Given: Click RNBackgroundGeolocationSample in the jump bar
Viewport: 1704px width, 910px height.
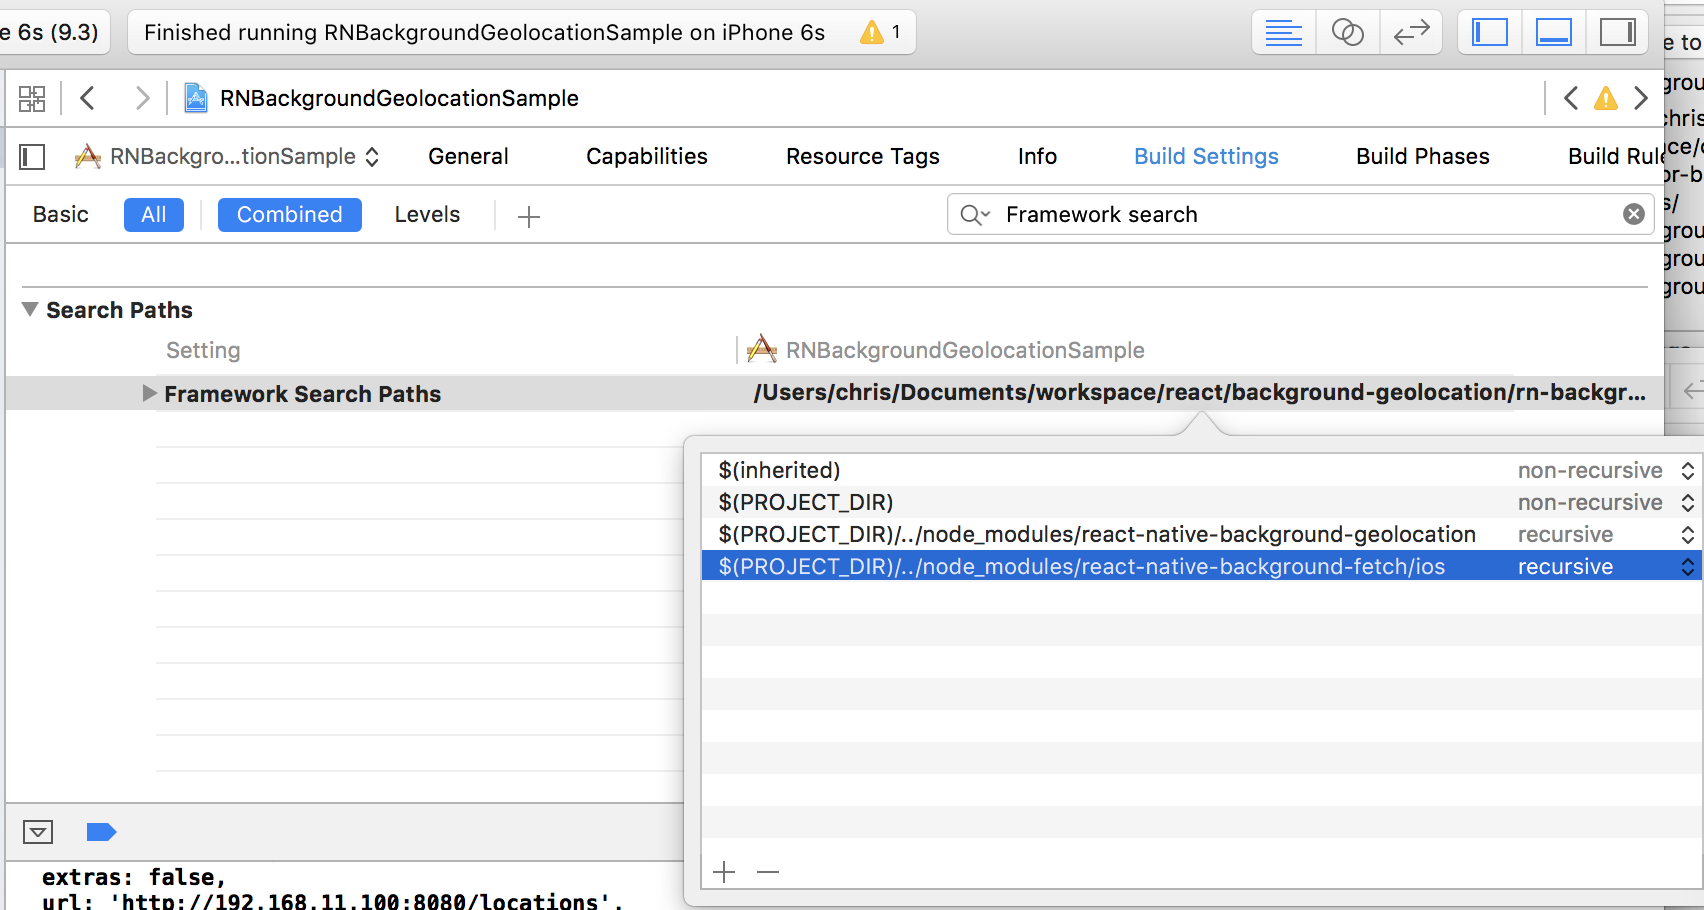Looking at the screenshot, I should (x=399, y=98).
